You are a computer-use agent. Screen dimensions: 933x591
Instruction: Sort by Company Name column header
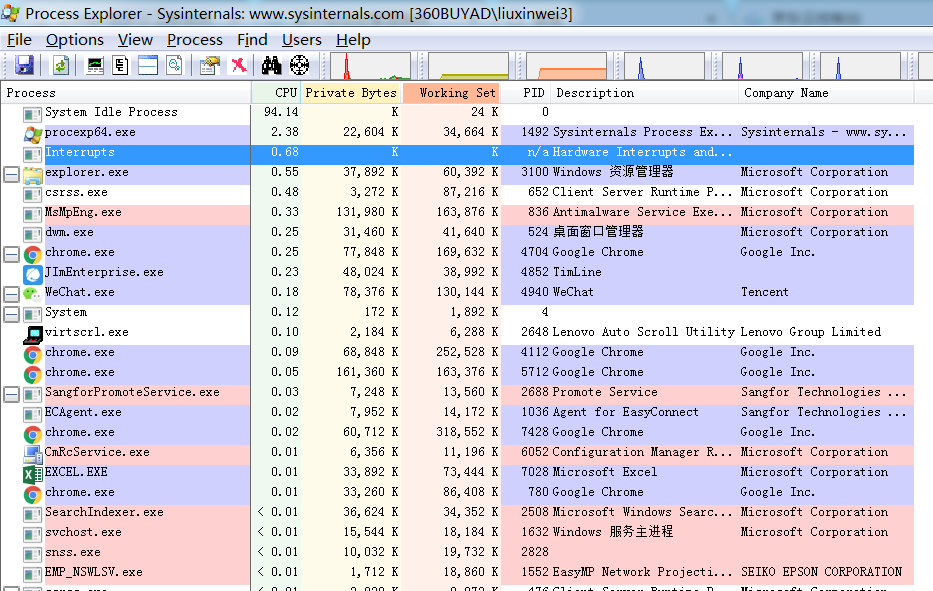point(826,93)
